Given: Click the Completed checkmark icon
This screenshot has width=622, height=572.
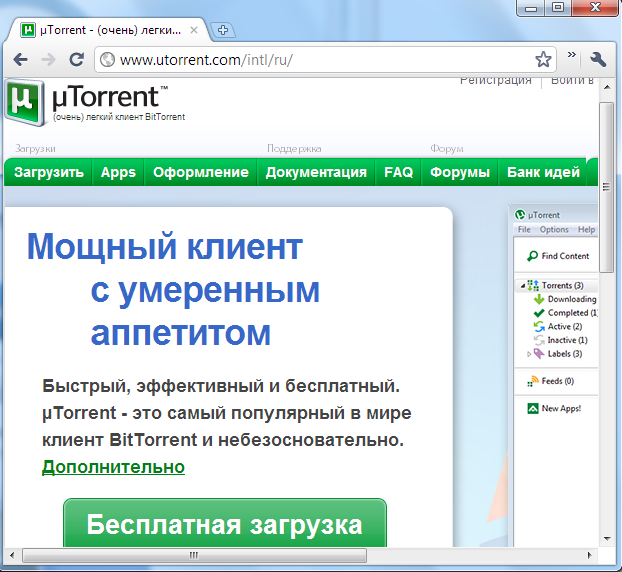Looking at the screenshot, I should (x=539, y=313).
